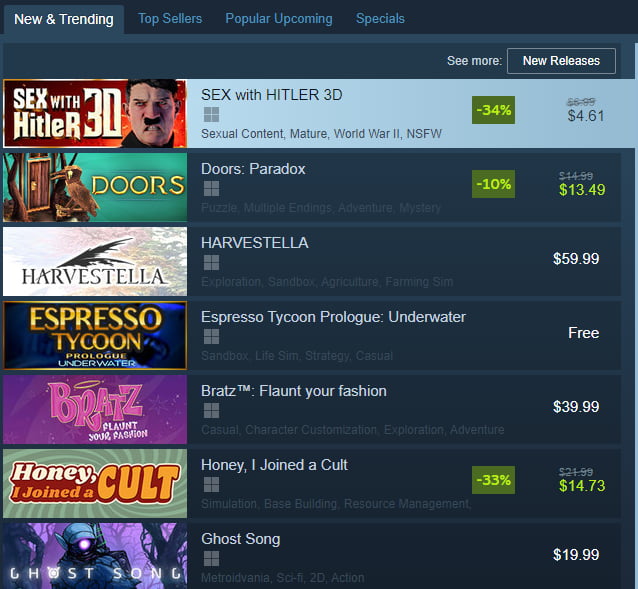Click the Windows icon under Honey, I Joined a Cult
638x589 pixels.
pos(211,485)
